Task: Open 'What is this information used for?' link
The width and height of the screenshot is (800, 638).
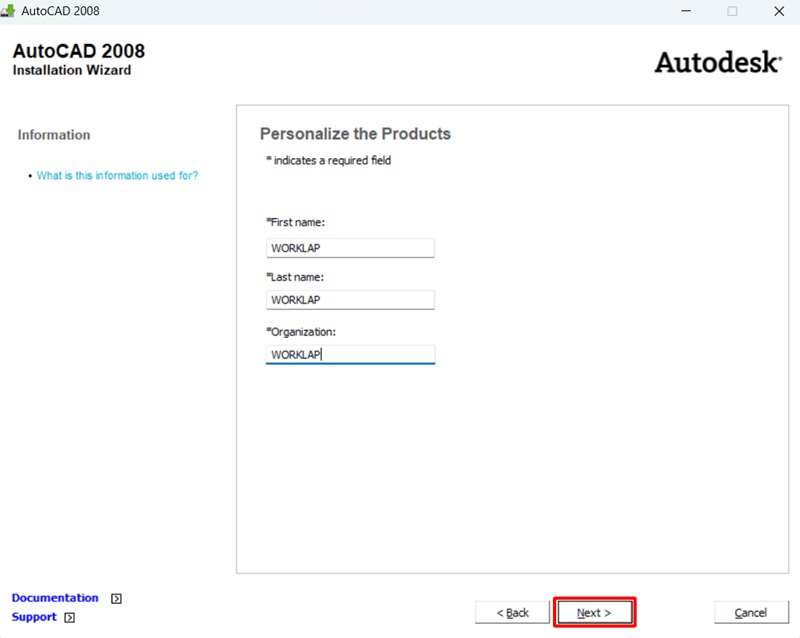Action: pos(117,176)
